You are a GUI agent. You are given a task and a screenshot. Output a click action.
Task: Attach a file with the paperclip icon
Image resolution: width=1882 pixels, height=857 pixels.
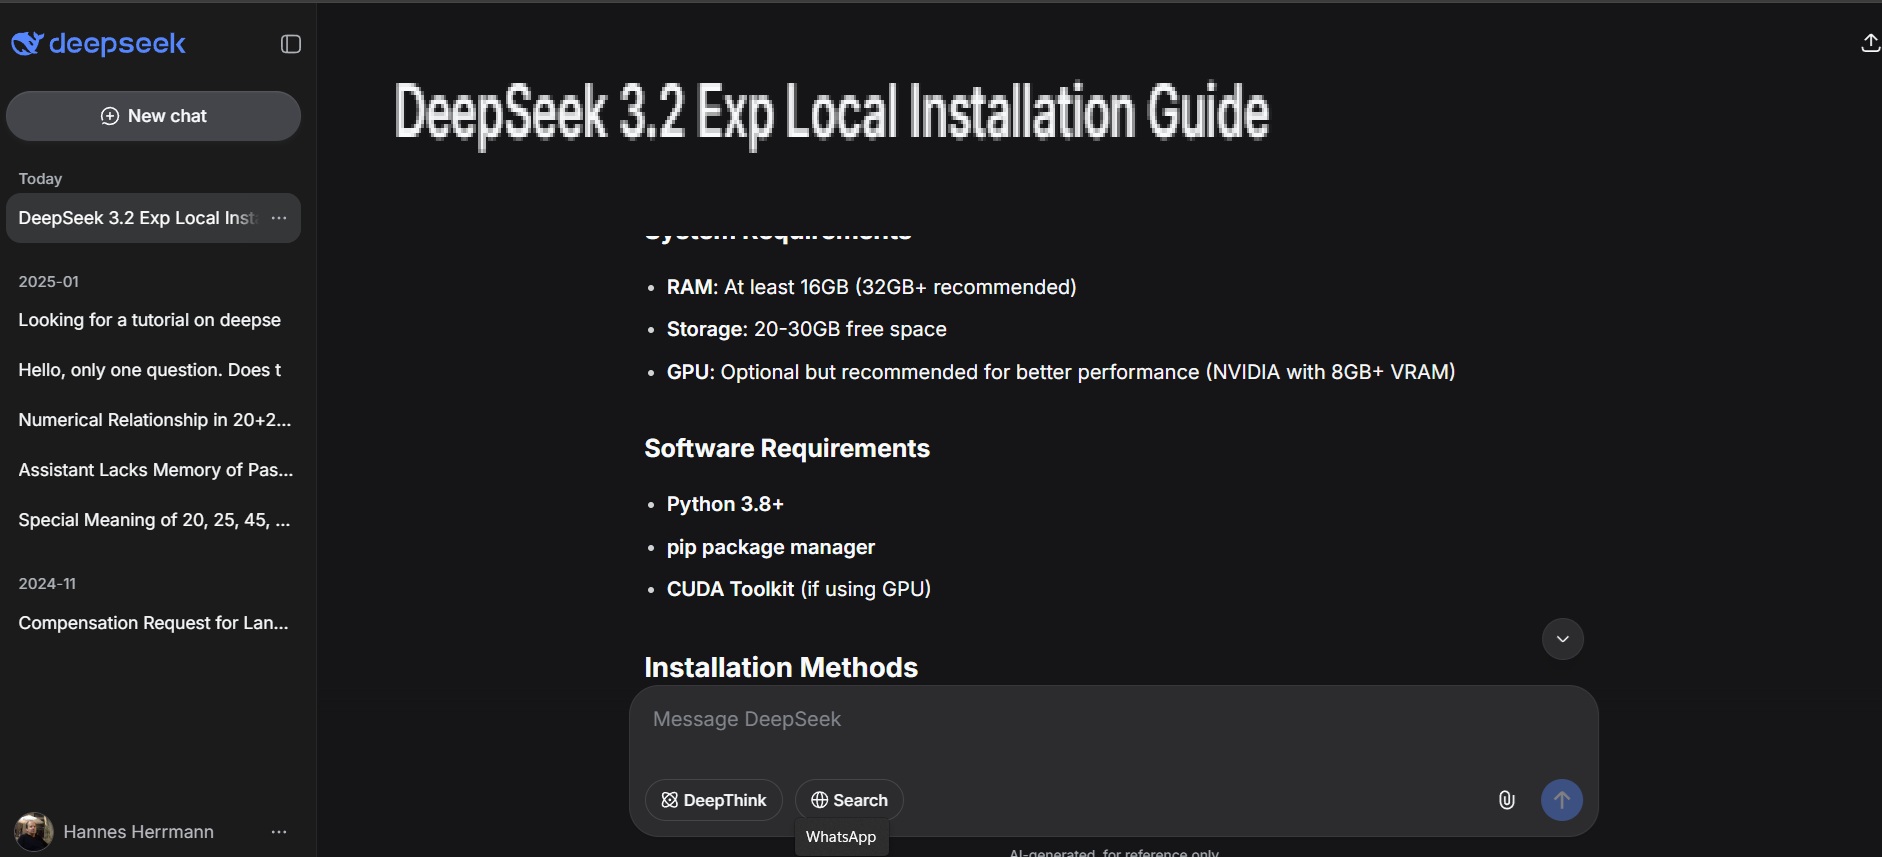click(x=1507, y=800)
